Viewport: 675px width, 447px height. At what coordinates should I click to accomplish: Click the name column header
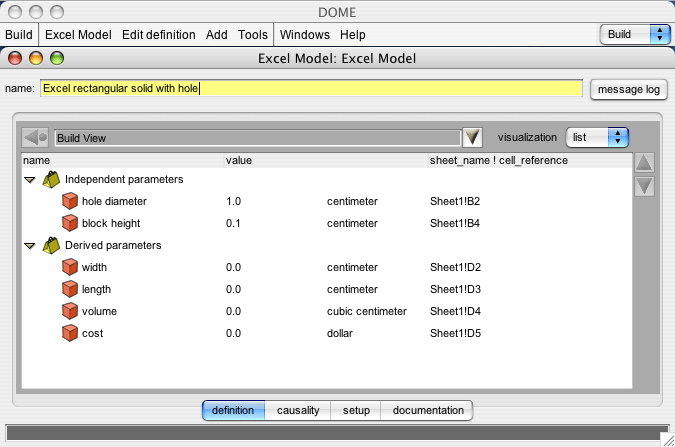[123, 160]
